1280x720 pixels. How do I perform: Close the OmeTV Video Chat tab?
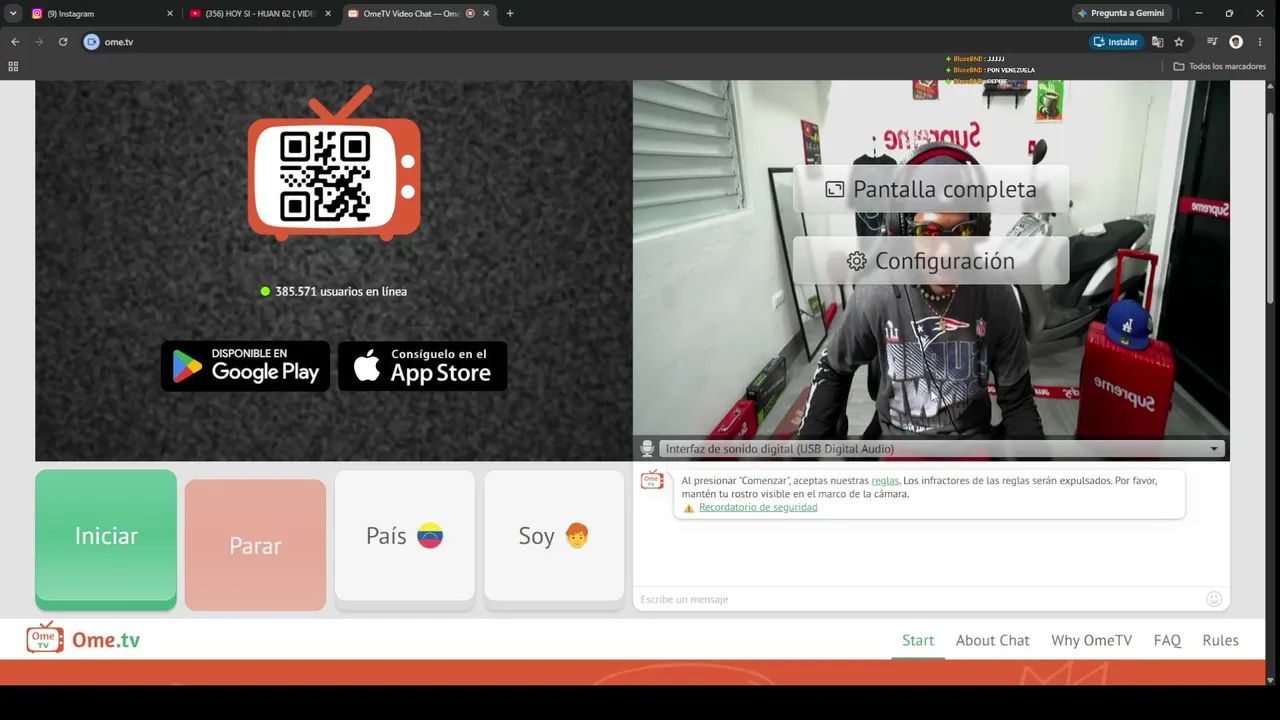486,14
